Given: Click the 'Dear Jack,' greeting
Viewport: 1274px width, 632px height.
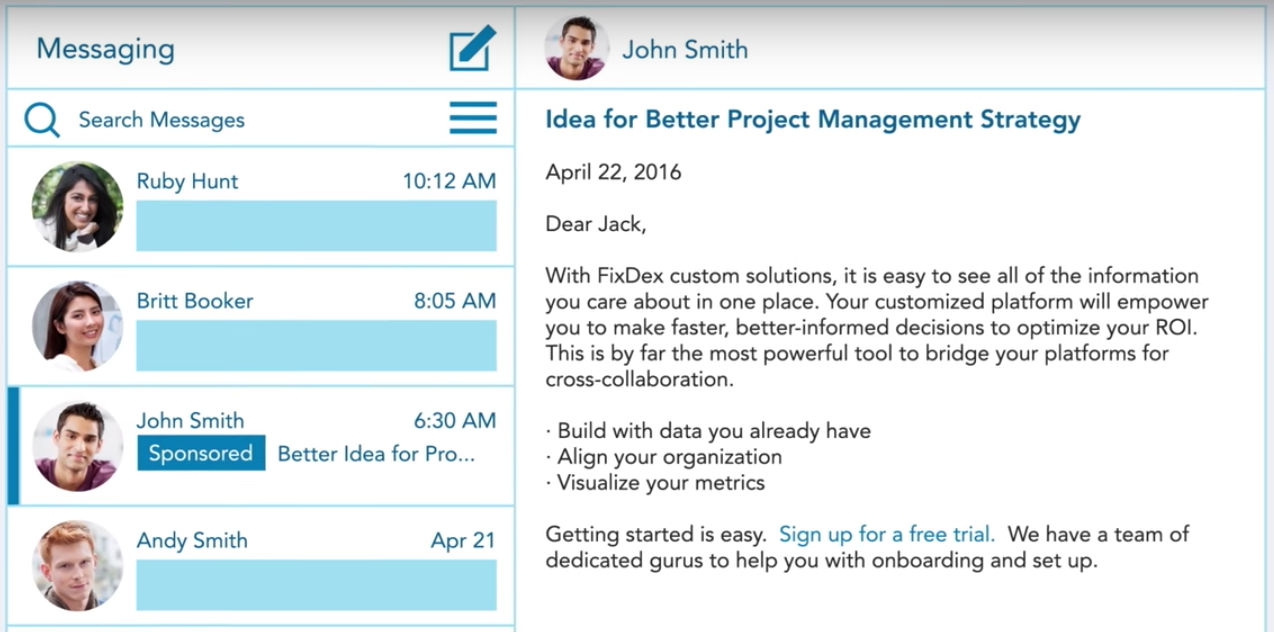Looking at the screenshot, I should click(x=596, y=224).
